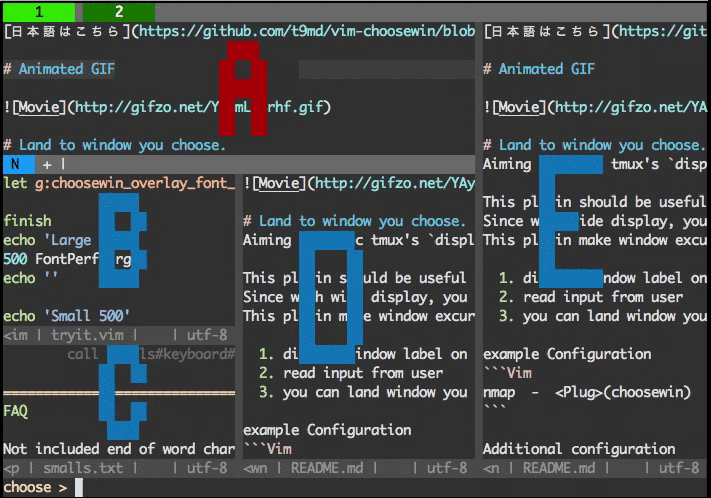Click the 'let g:choosewin_overlay_font_' line
This screenshot has height=498, width=711.
(x=119, y=183)
